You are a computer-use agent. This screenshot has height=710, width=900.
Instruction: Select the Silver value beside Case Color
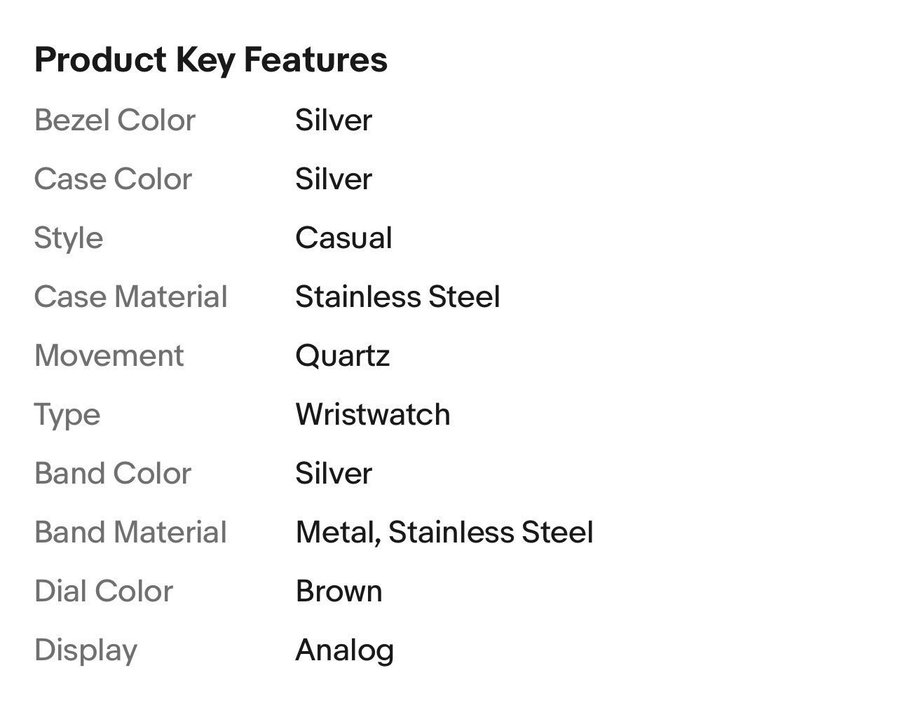[x=333, y=179]
